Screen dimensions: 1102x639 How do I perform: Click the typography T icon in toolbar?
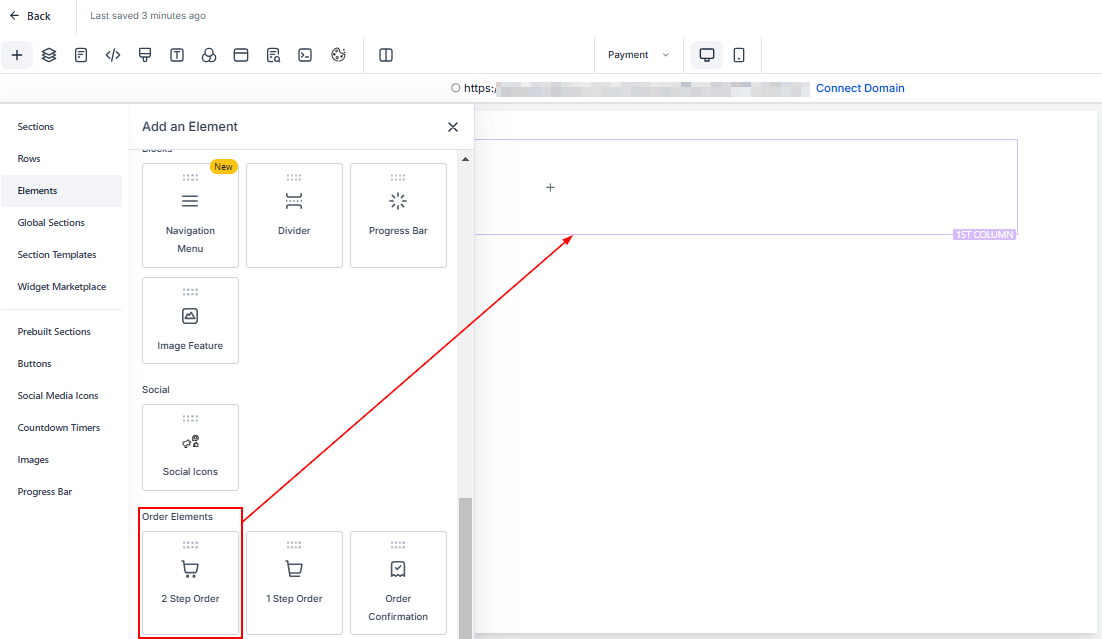(177, 55)
